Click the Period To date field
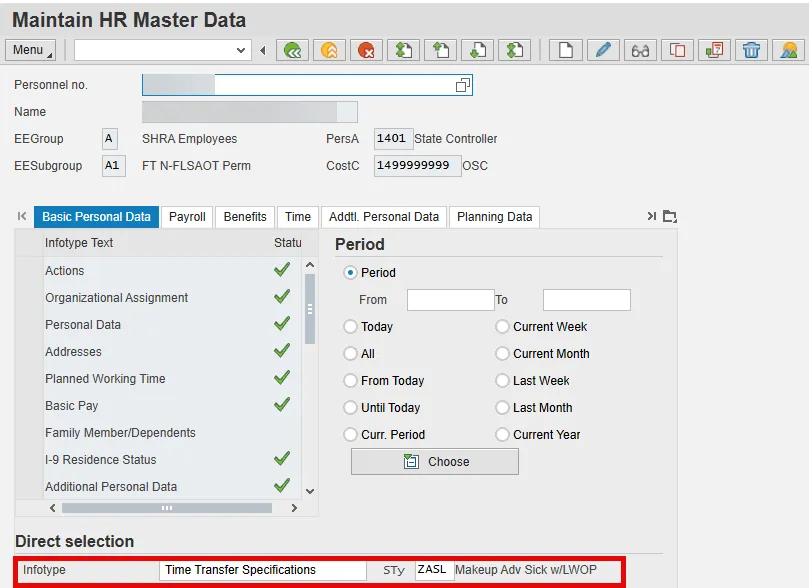This screenshot has width=809, height=588. tap(587, 300)
